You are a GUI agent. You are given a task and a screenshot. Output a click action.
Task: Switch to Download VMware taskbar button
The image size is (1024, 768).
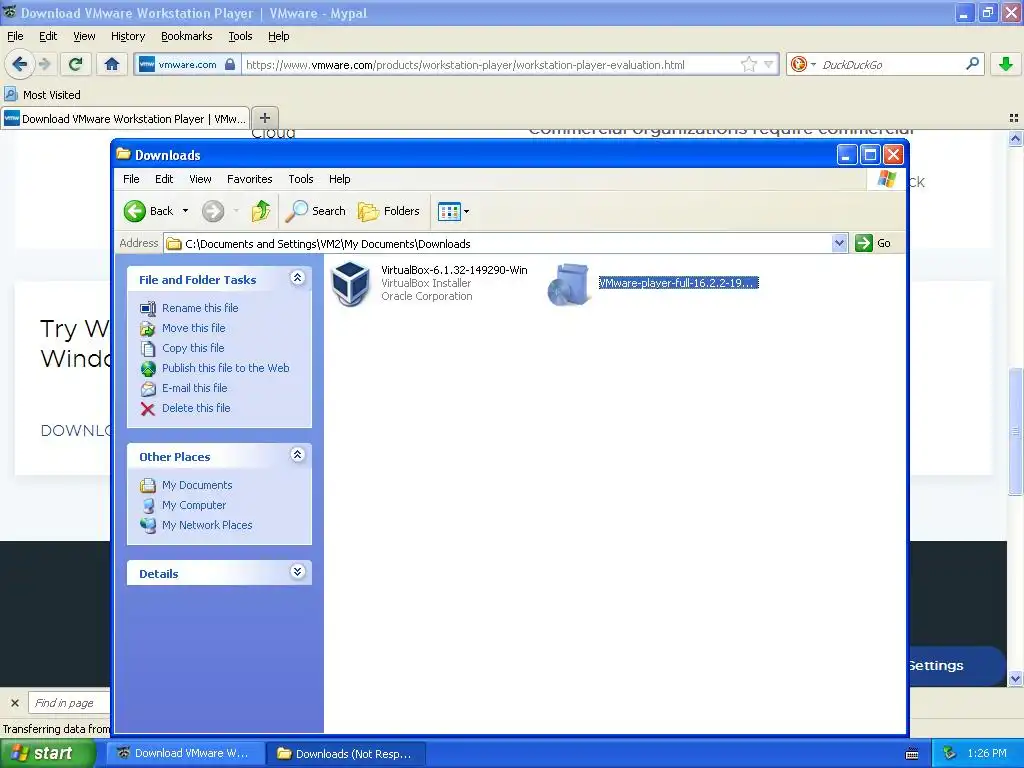point(185,753)
